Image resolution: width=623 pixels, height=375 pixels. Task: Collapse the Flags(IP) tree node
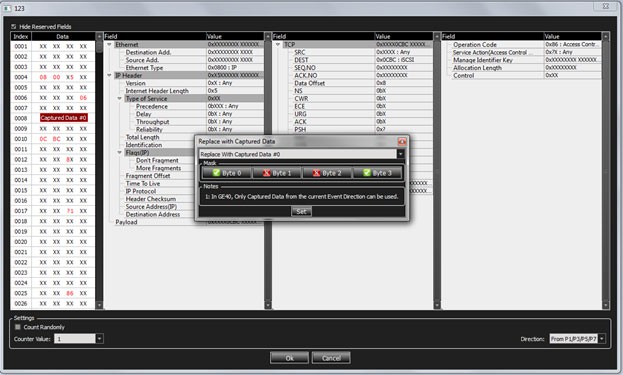[x=119, y=153]
